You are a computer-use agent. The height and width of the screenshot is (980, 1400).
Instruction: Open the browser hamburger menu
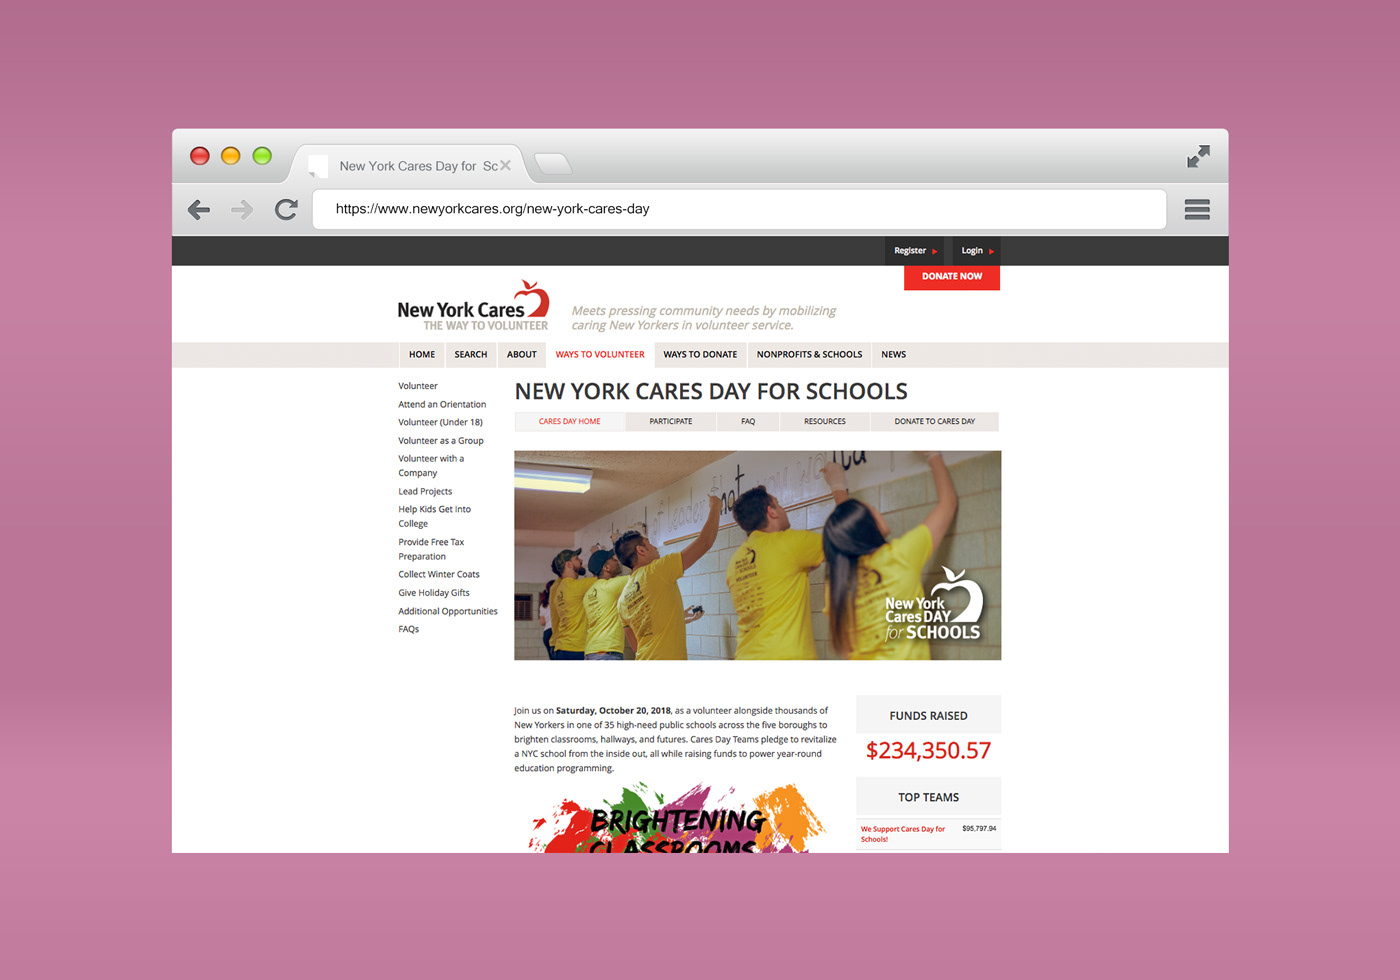(1197, 209)
